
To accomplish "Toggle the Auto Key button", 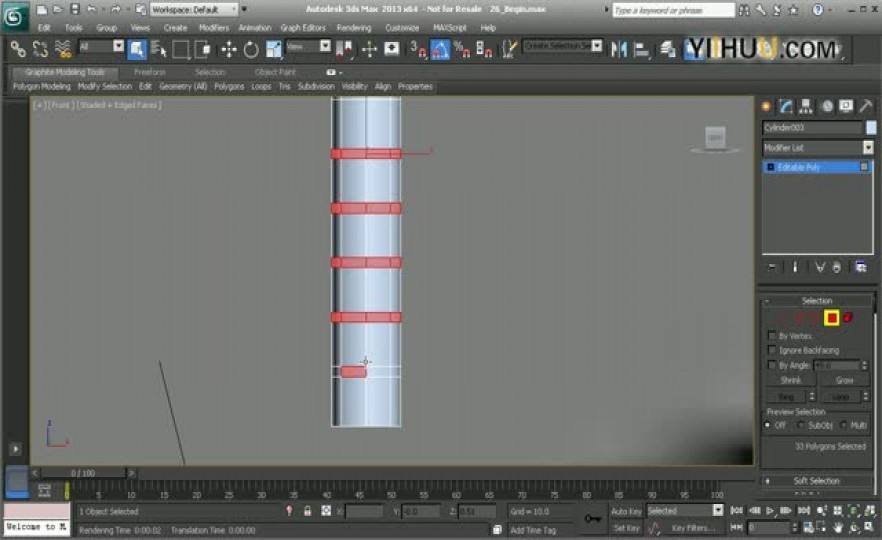I will click(626, 511).
